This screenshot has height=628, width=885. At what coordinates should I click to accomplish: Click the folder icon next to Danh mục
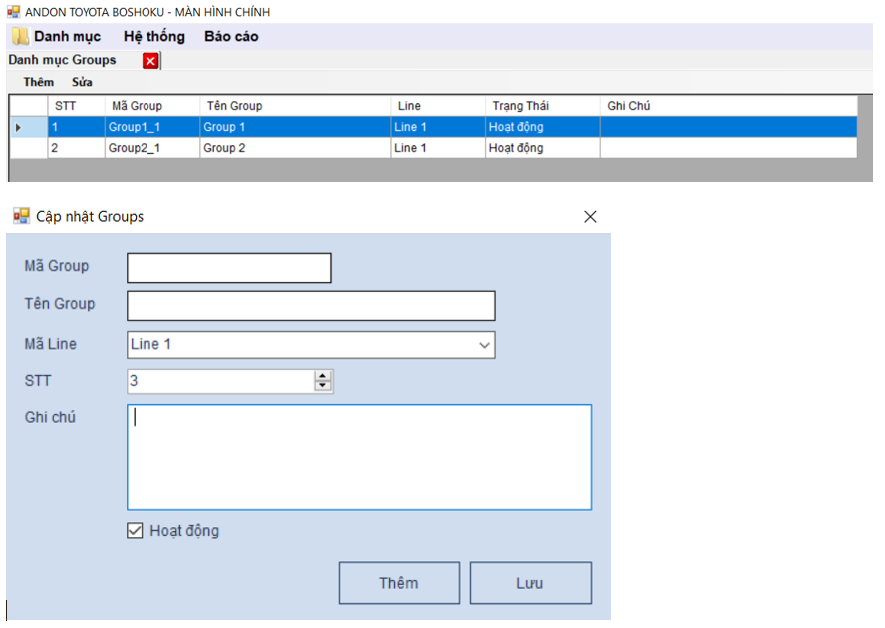coord(20,37)
